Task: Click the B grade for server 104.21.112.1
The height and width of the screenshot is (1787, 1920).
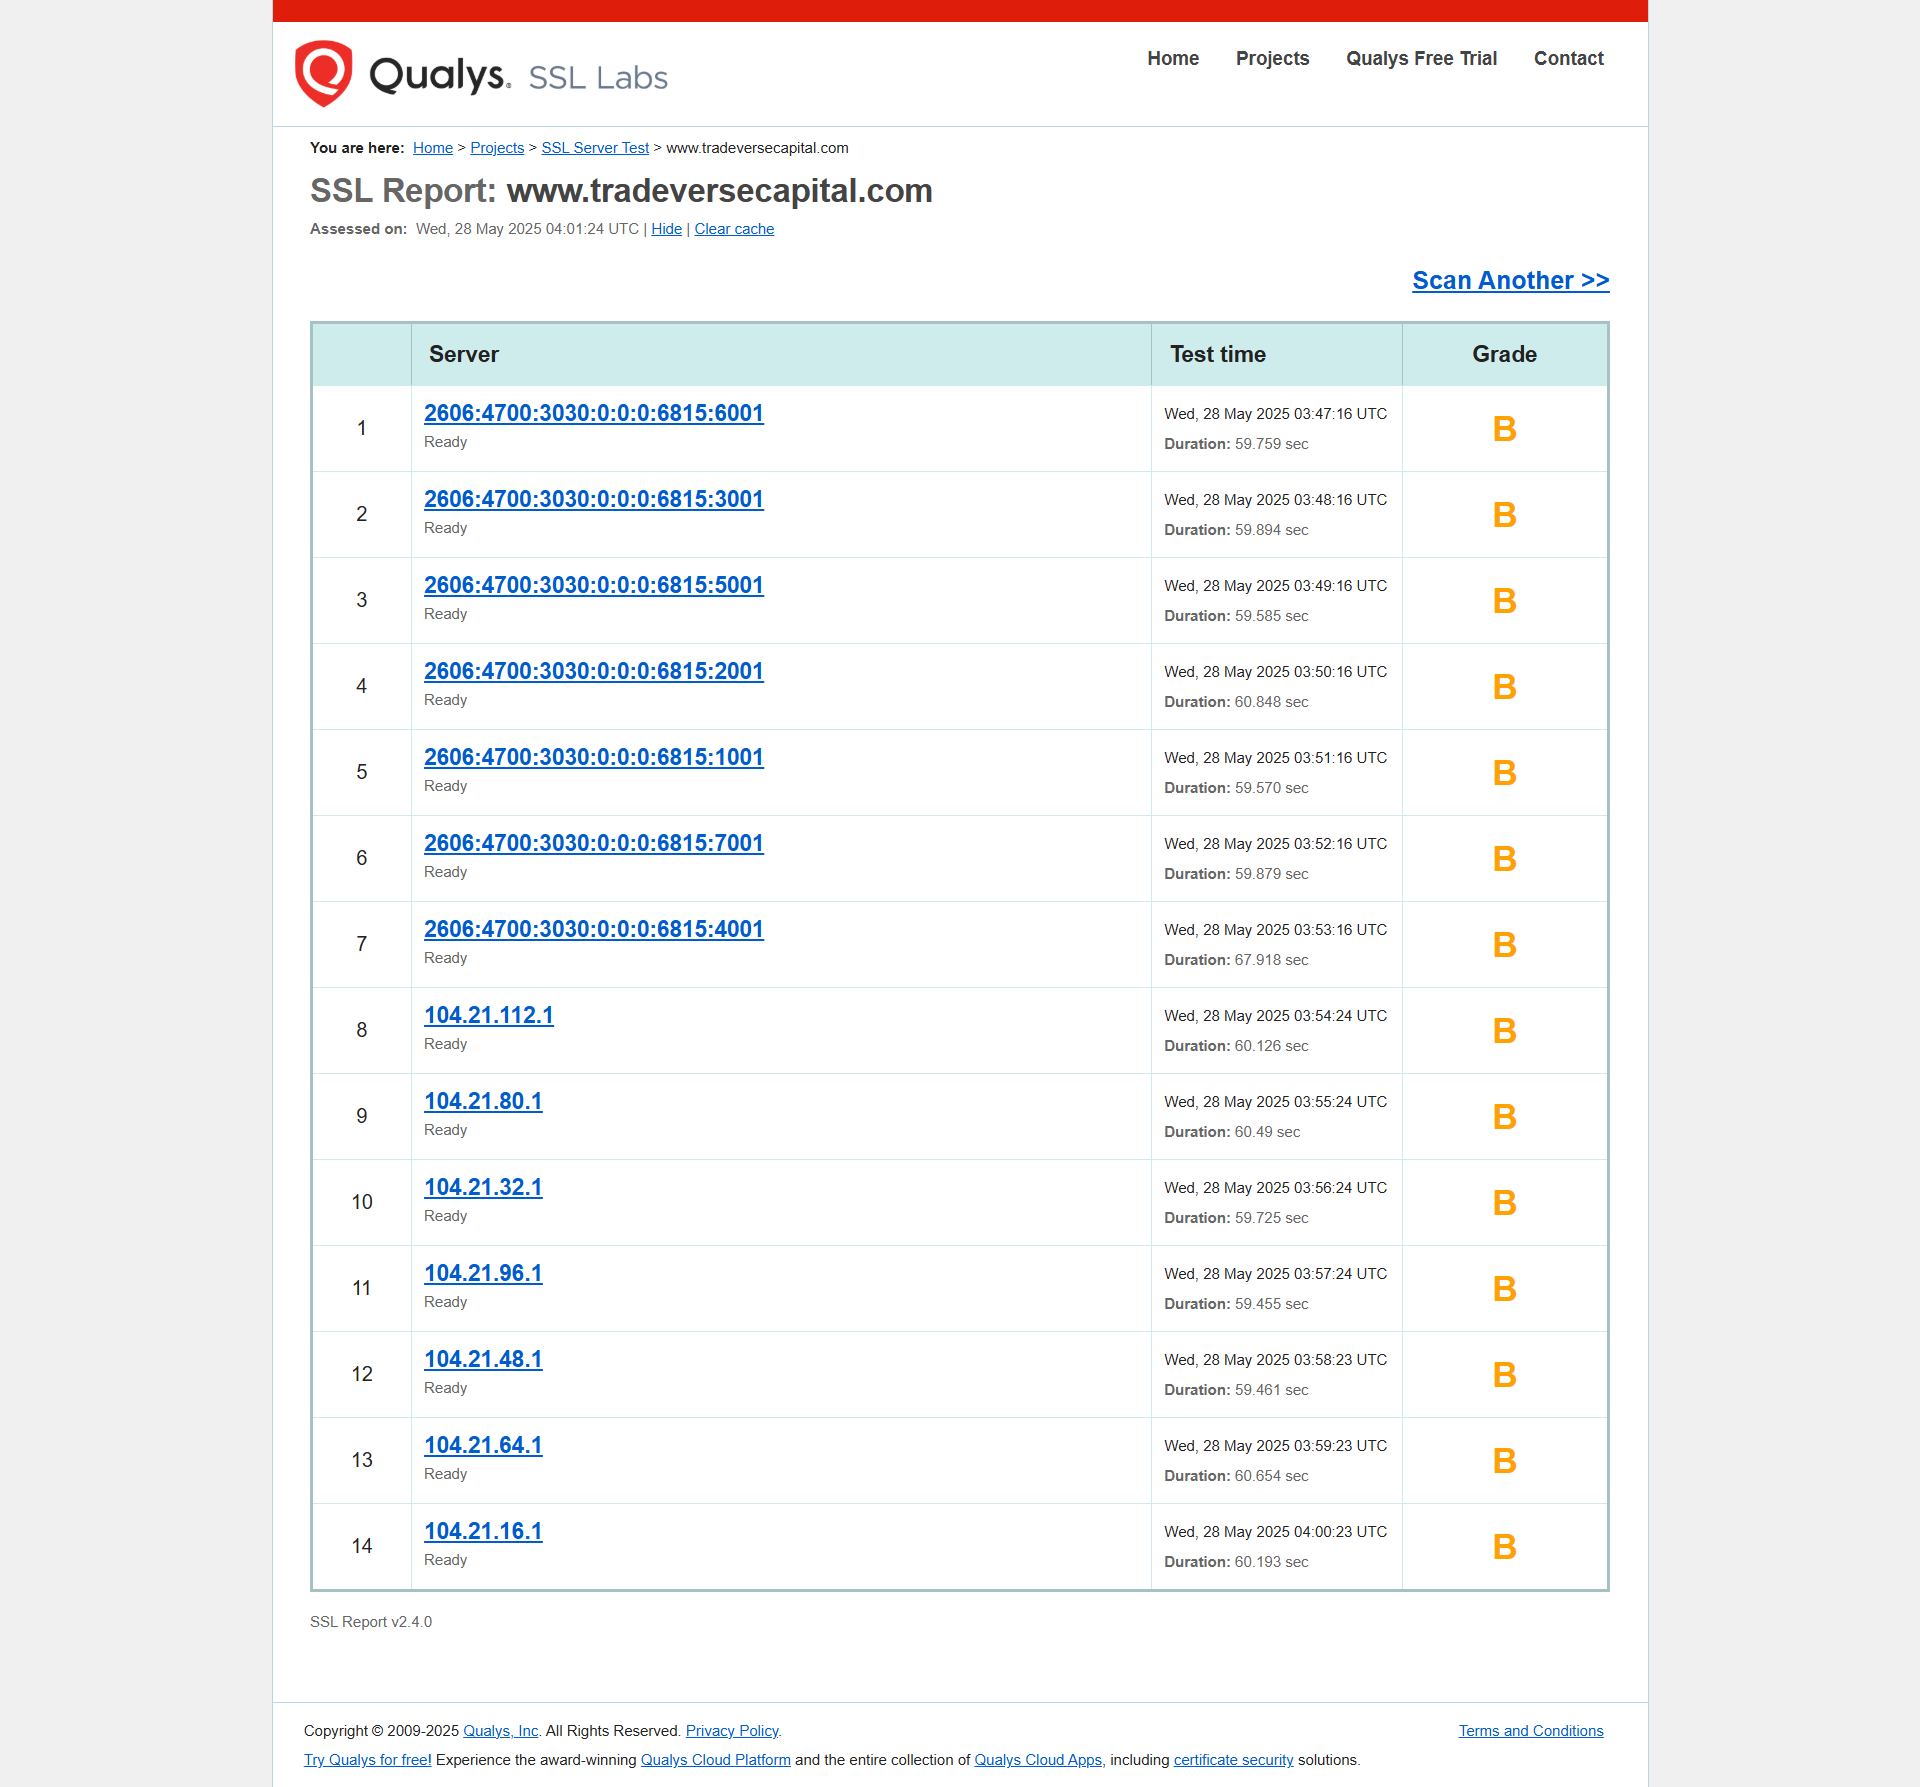Action: 1504,1031
